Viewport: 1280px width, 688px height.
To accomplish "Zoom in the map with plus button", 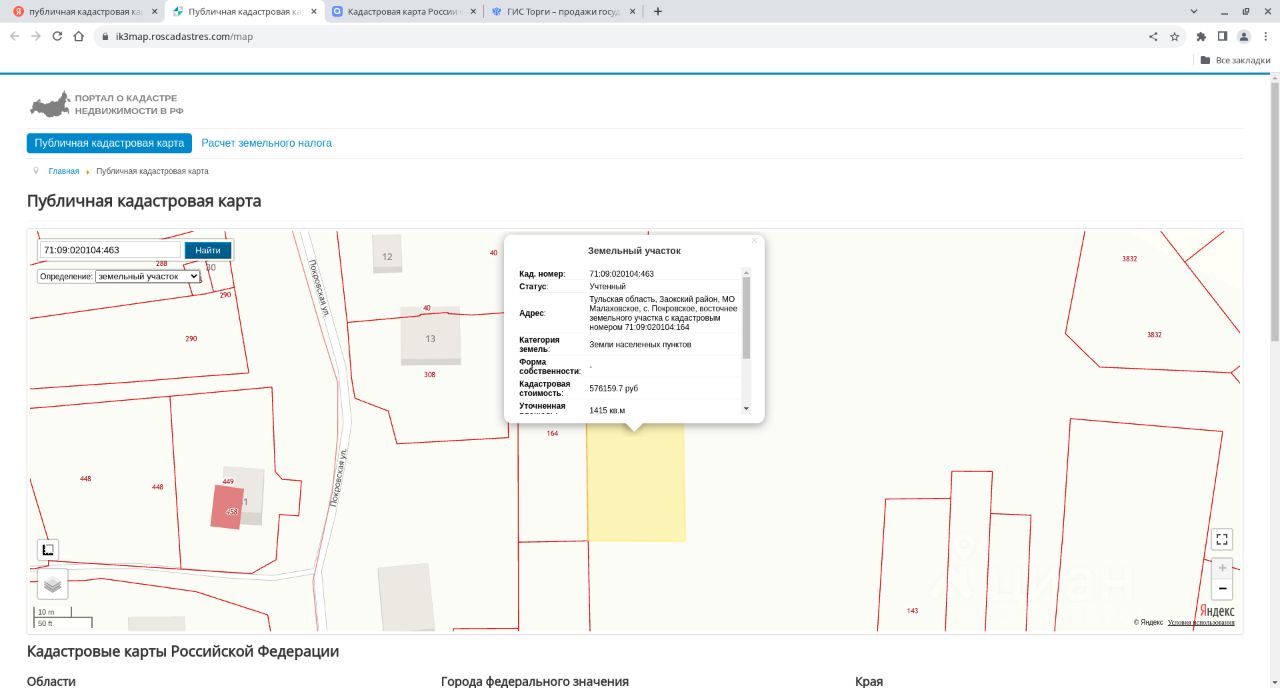I will (x=1222, y=568).
